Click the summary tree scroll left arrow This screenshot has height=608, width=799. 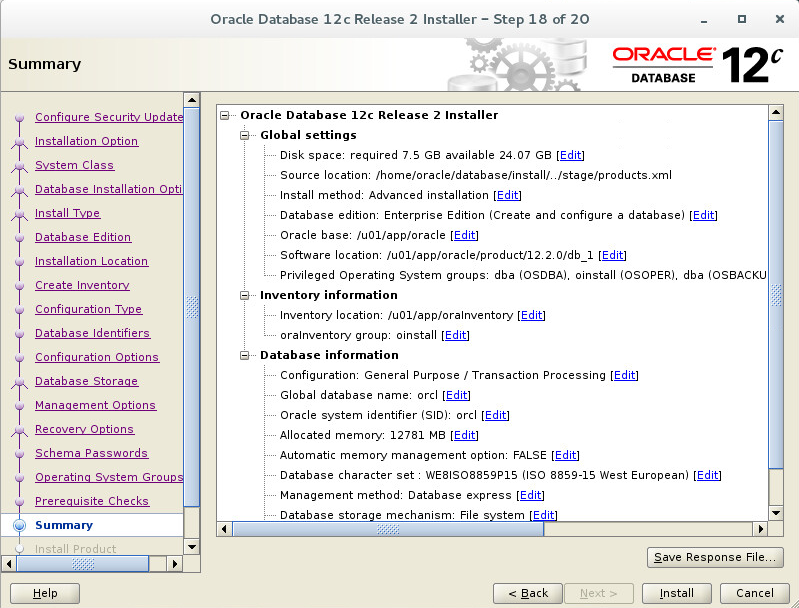coord(224,529)
